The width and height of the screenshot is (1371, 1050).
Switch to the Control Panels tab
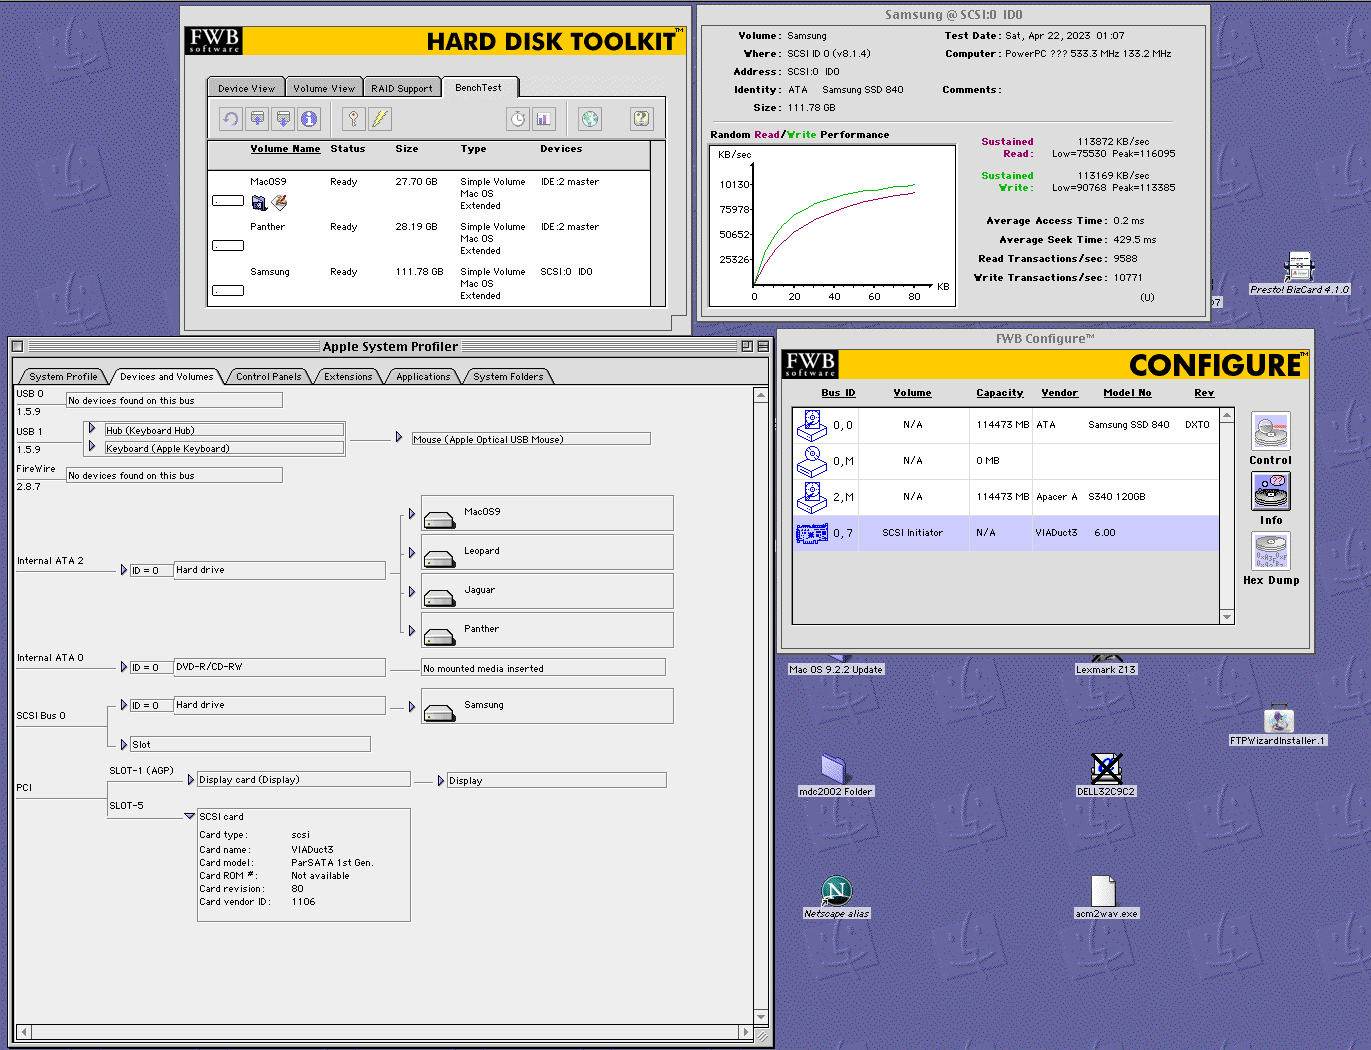pyautogui.click(x=268, y=377)
